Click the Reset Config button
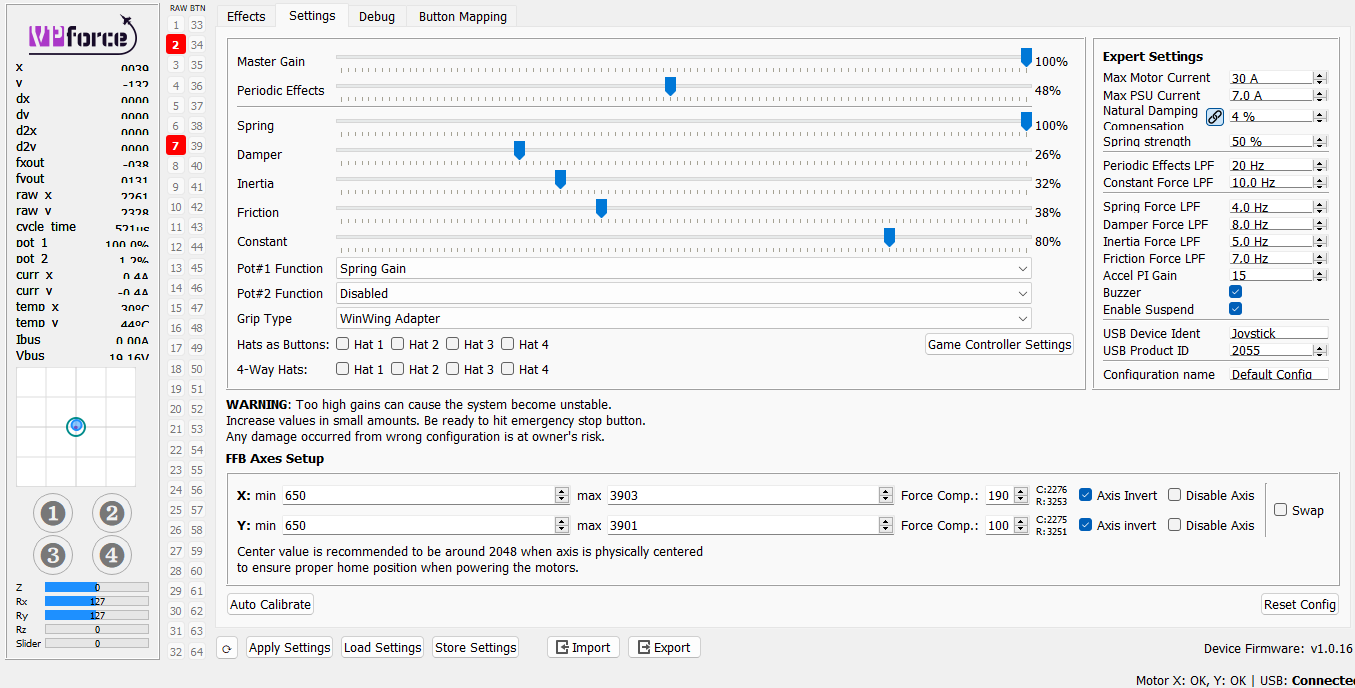The width and height of the screenshot is (1355, 688). pos(1300,605)
